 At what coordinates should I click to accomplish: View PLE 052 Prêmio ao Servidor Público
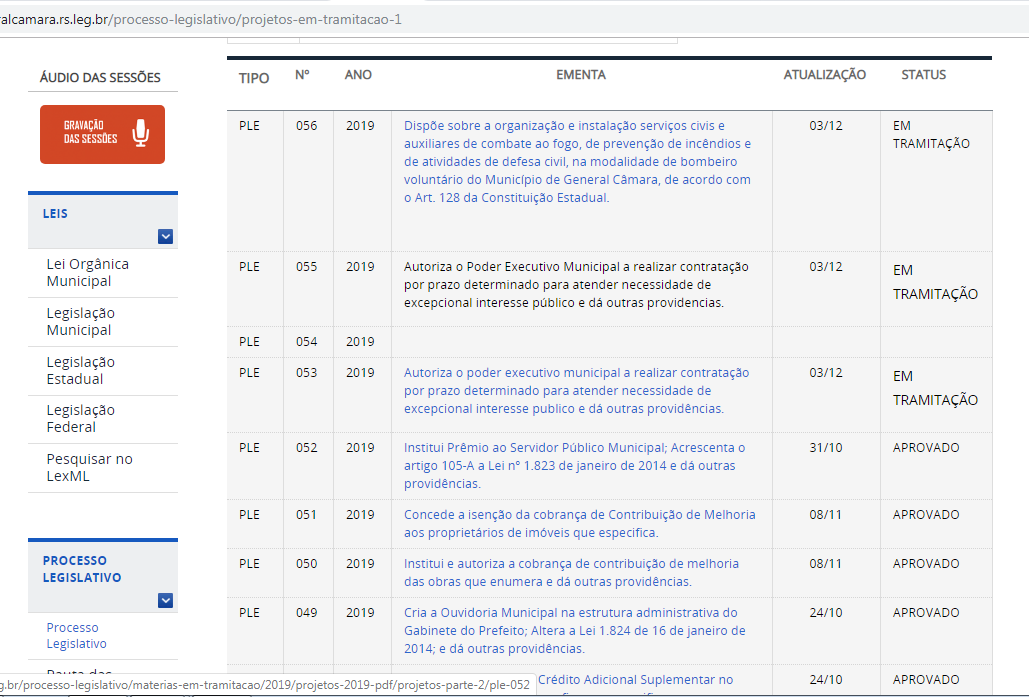point(574,465)
